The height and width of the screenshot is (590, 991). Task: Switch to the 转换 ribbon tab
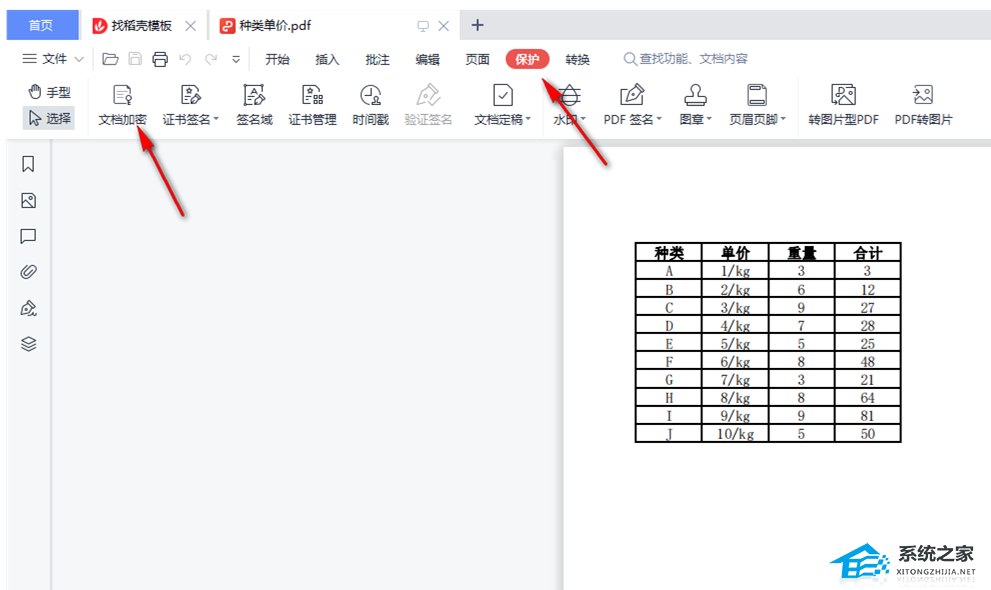pyautogui.click(x=577, y=59)
